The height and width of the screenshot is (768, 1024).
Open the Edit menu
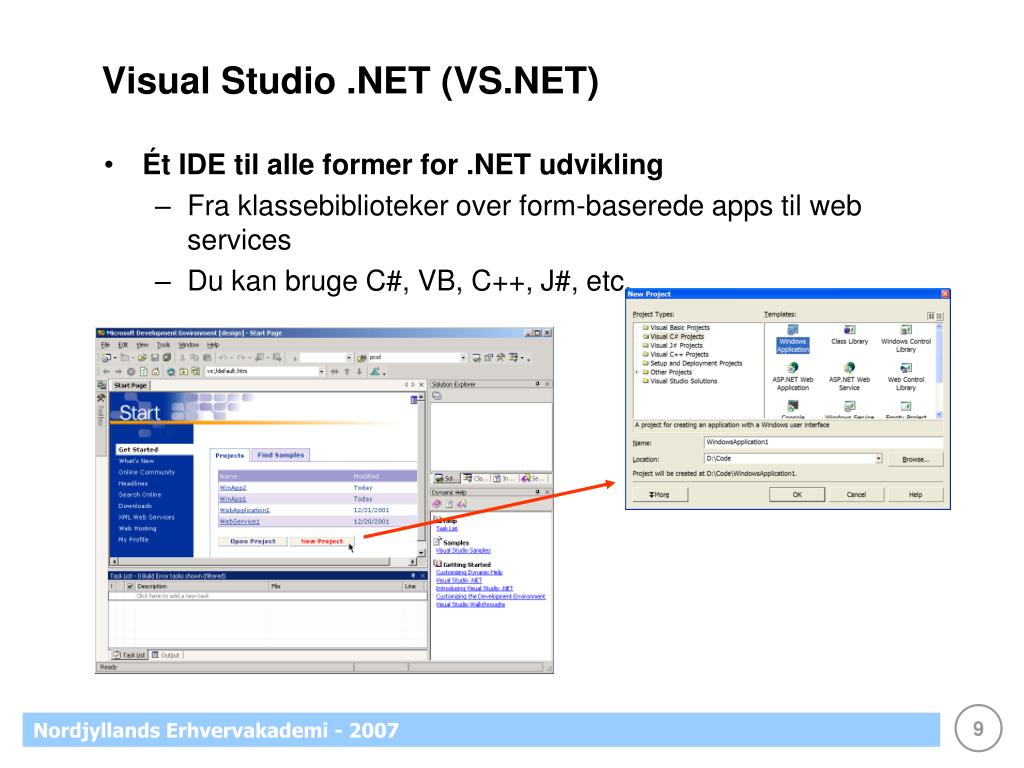coord(123,345)
